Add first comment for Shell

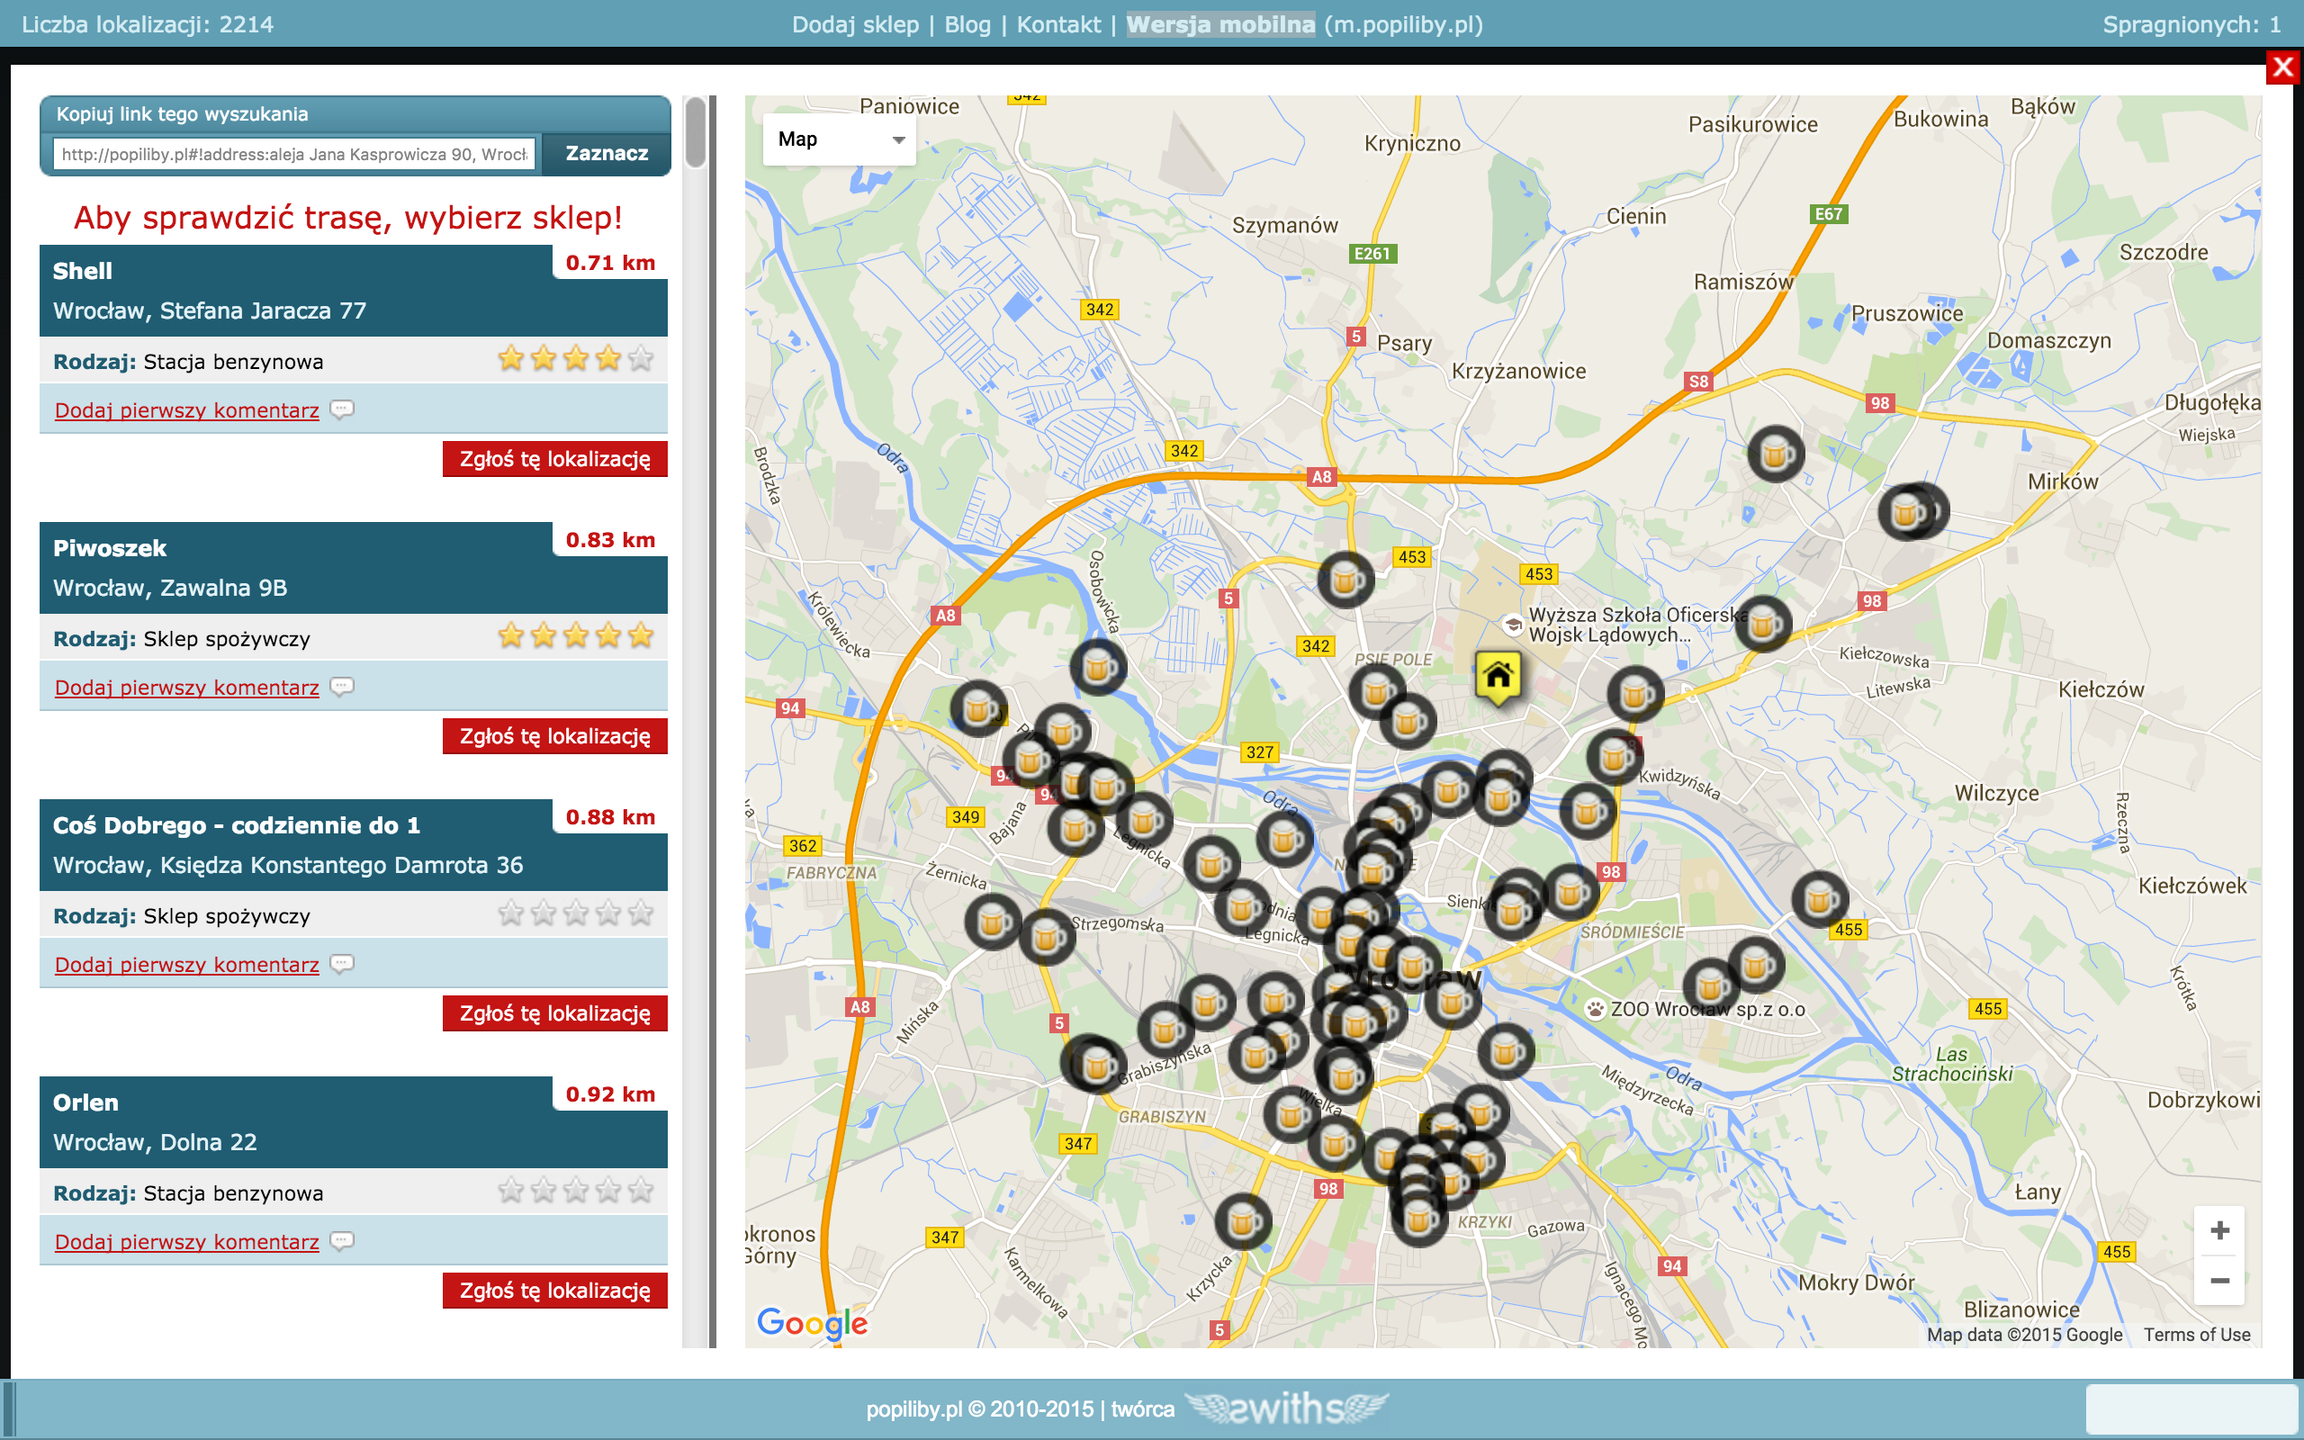187,410
